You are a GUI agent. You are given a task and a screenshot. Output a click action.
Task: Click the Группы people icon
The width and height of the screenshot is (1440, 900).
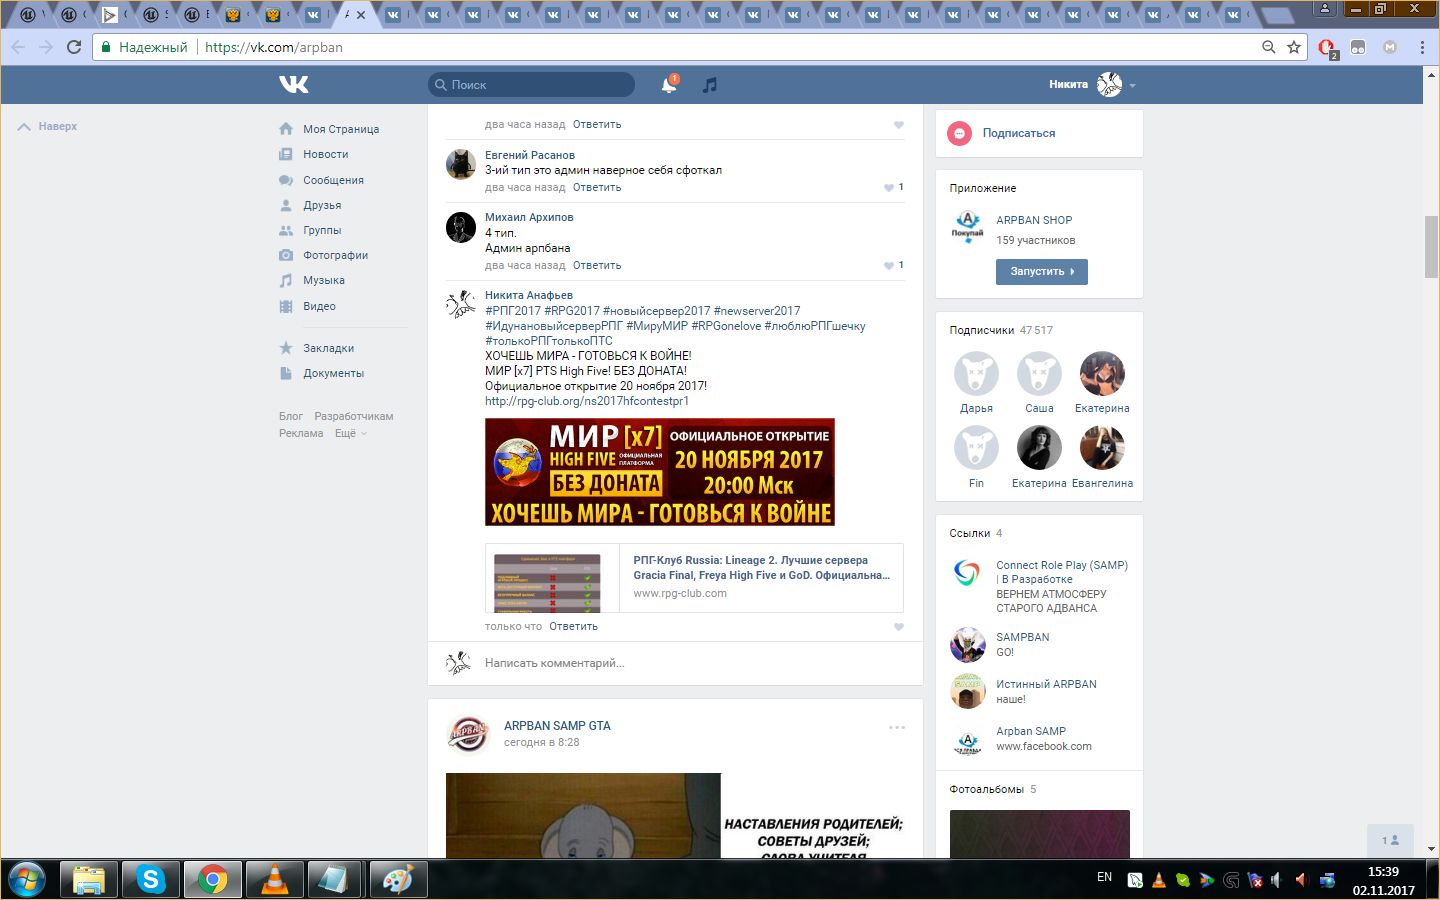pyautogui.click(x=286, y=230)
